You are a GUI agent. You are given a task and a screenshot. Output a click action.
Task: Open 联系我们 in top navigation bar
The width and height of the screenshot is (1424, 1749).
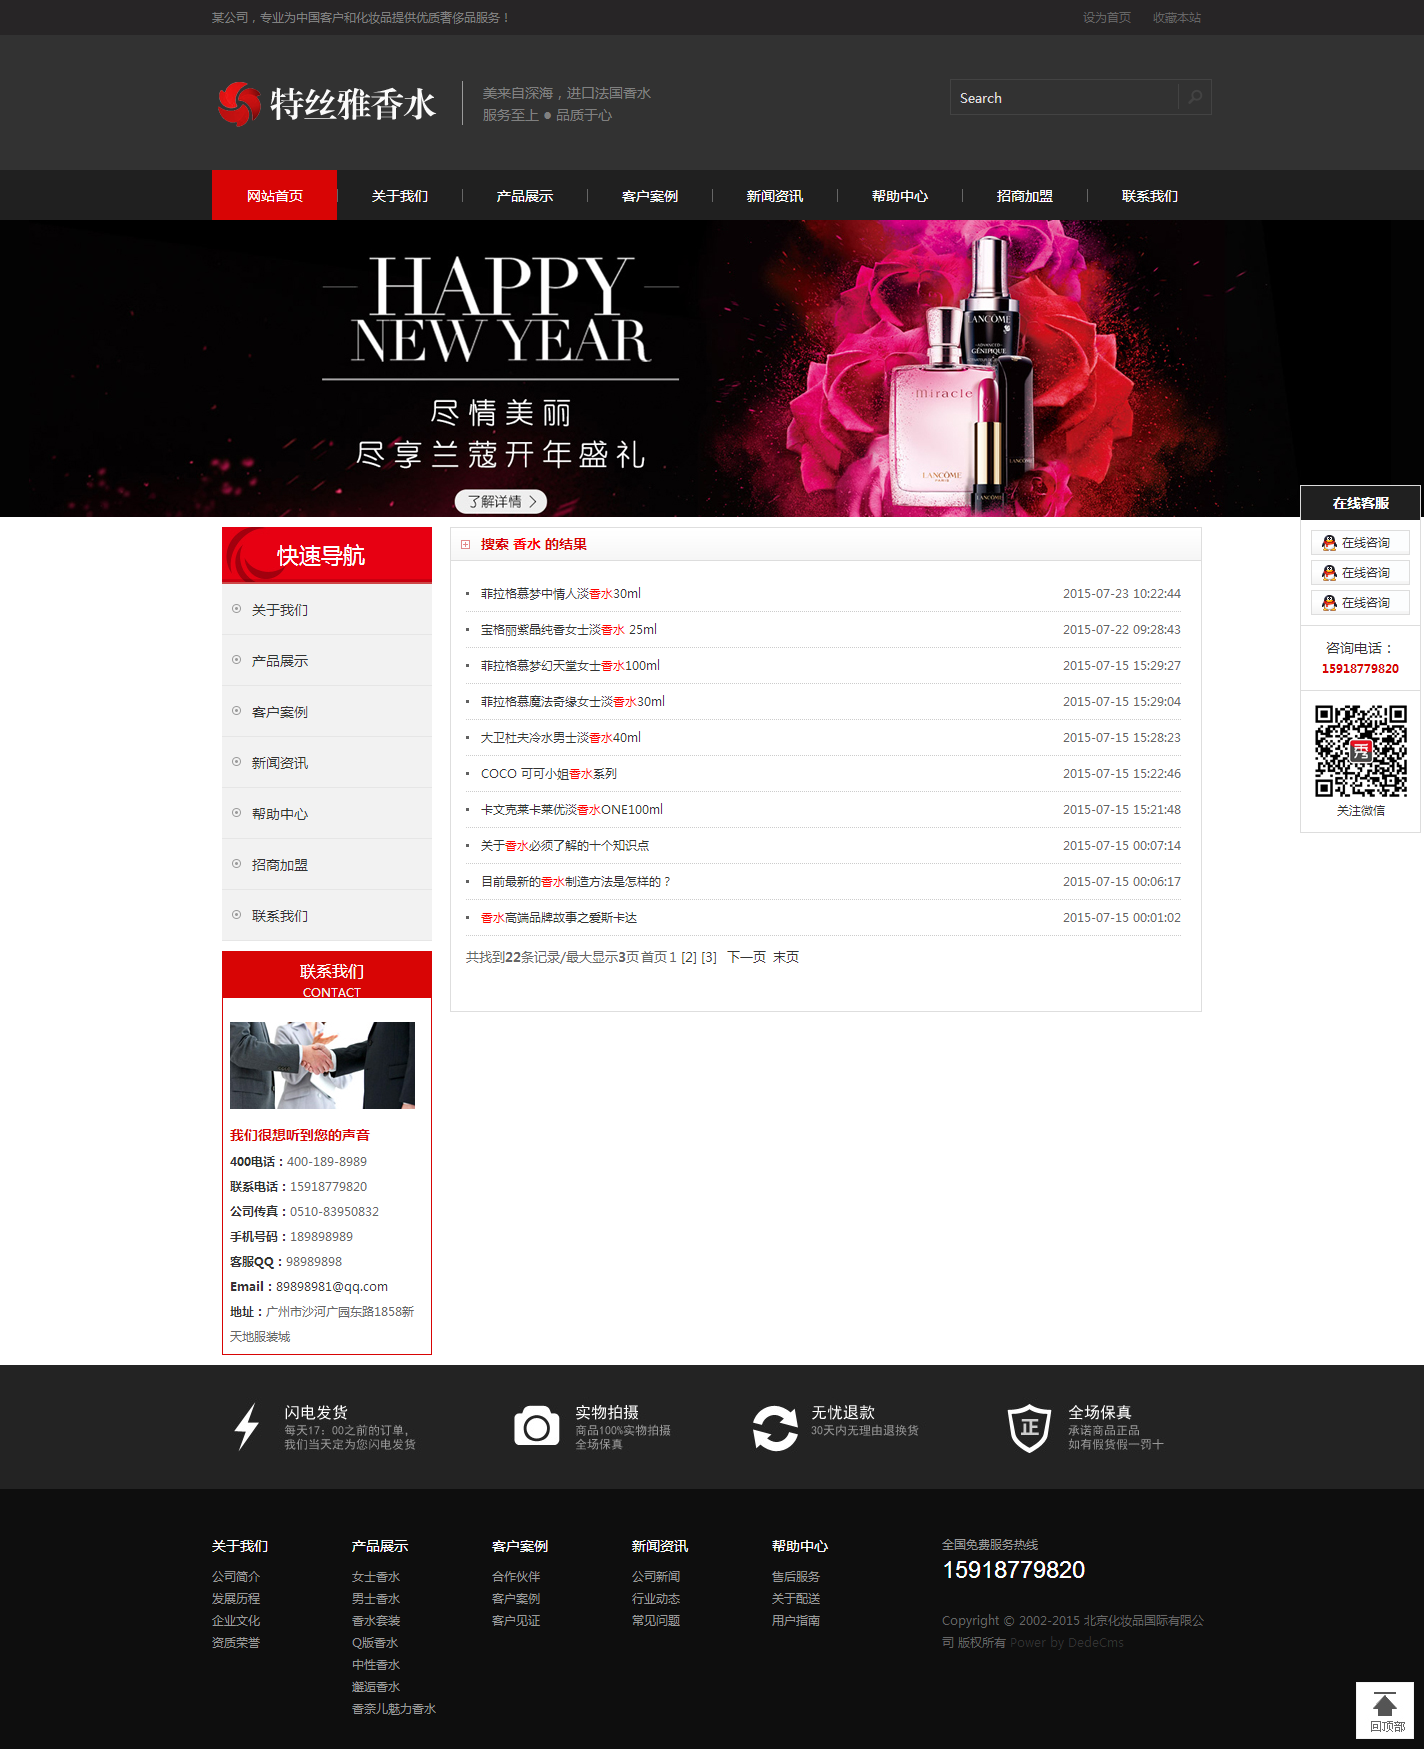1150,195
